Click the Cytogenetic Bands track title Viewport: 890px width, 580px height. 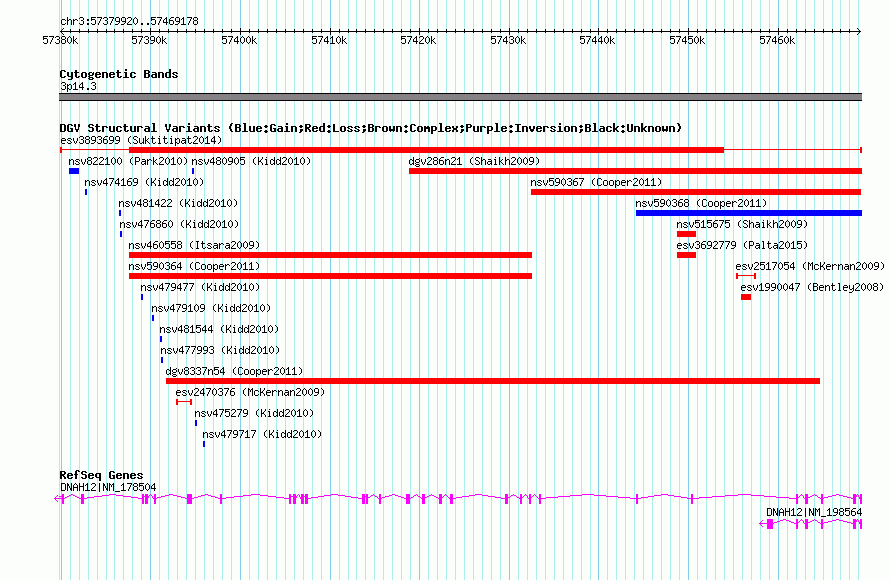(x=119, y=74)
